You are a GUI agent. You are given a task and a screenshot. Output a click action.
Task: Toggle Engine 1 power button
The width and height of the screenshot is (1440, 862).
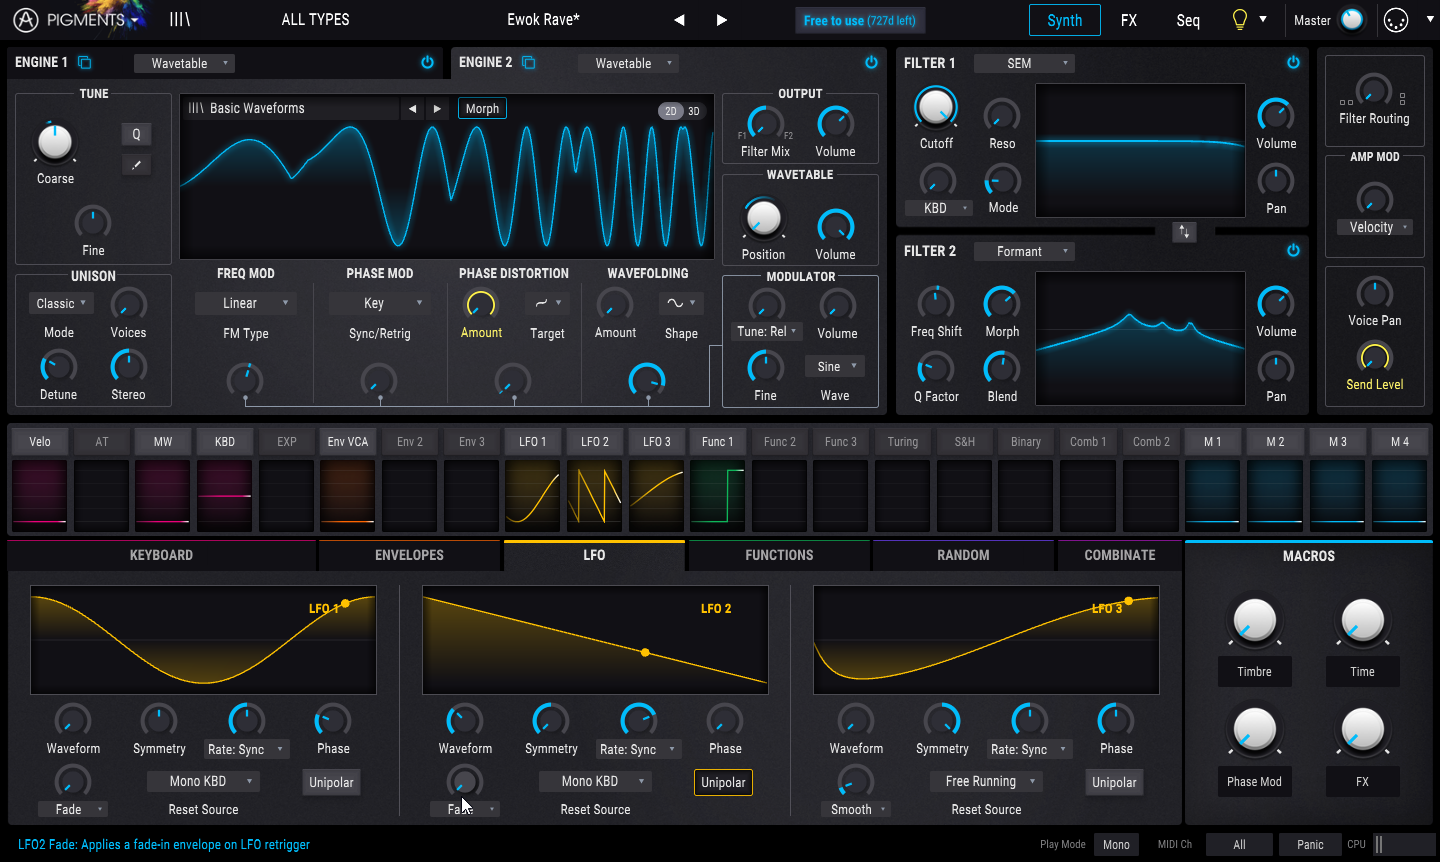pyautogui.click(x=427, y=62)
